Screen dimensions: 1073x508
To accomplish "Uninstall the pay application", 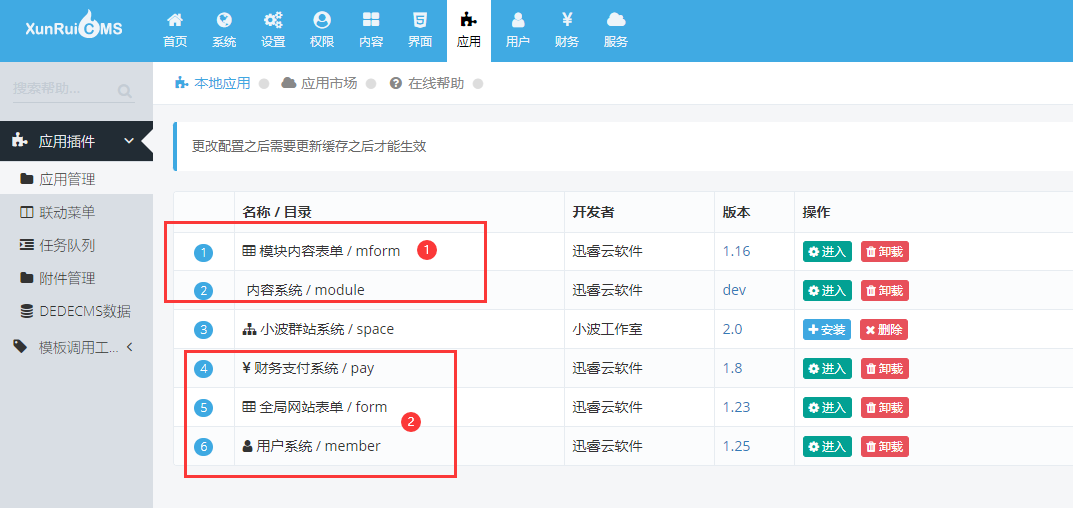I will 884,368.
